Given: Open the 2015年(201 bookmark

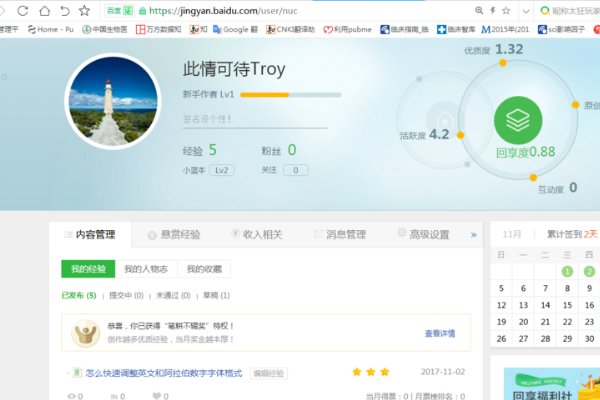Looking at the screenshot, I should tap(505, 29).
